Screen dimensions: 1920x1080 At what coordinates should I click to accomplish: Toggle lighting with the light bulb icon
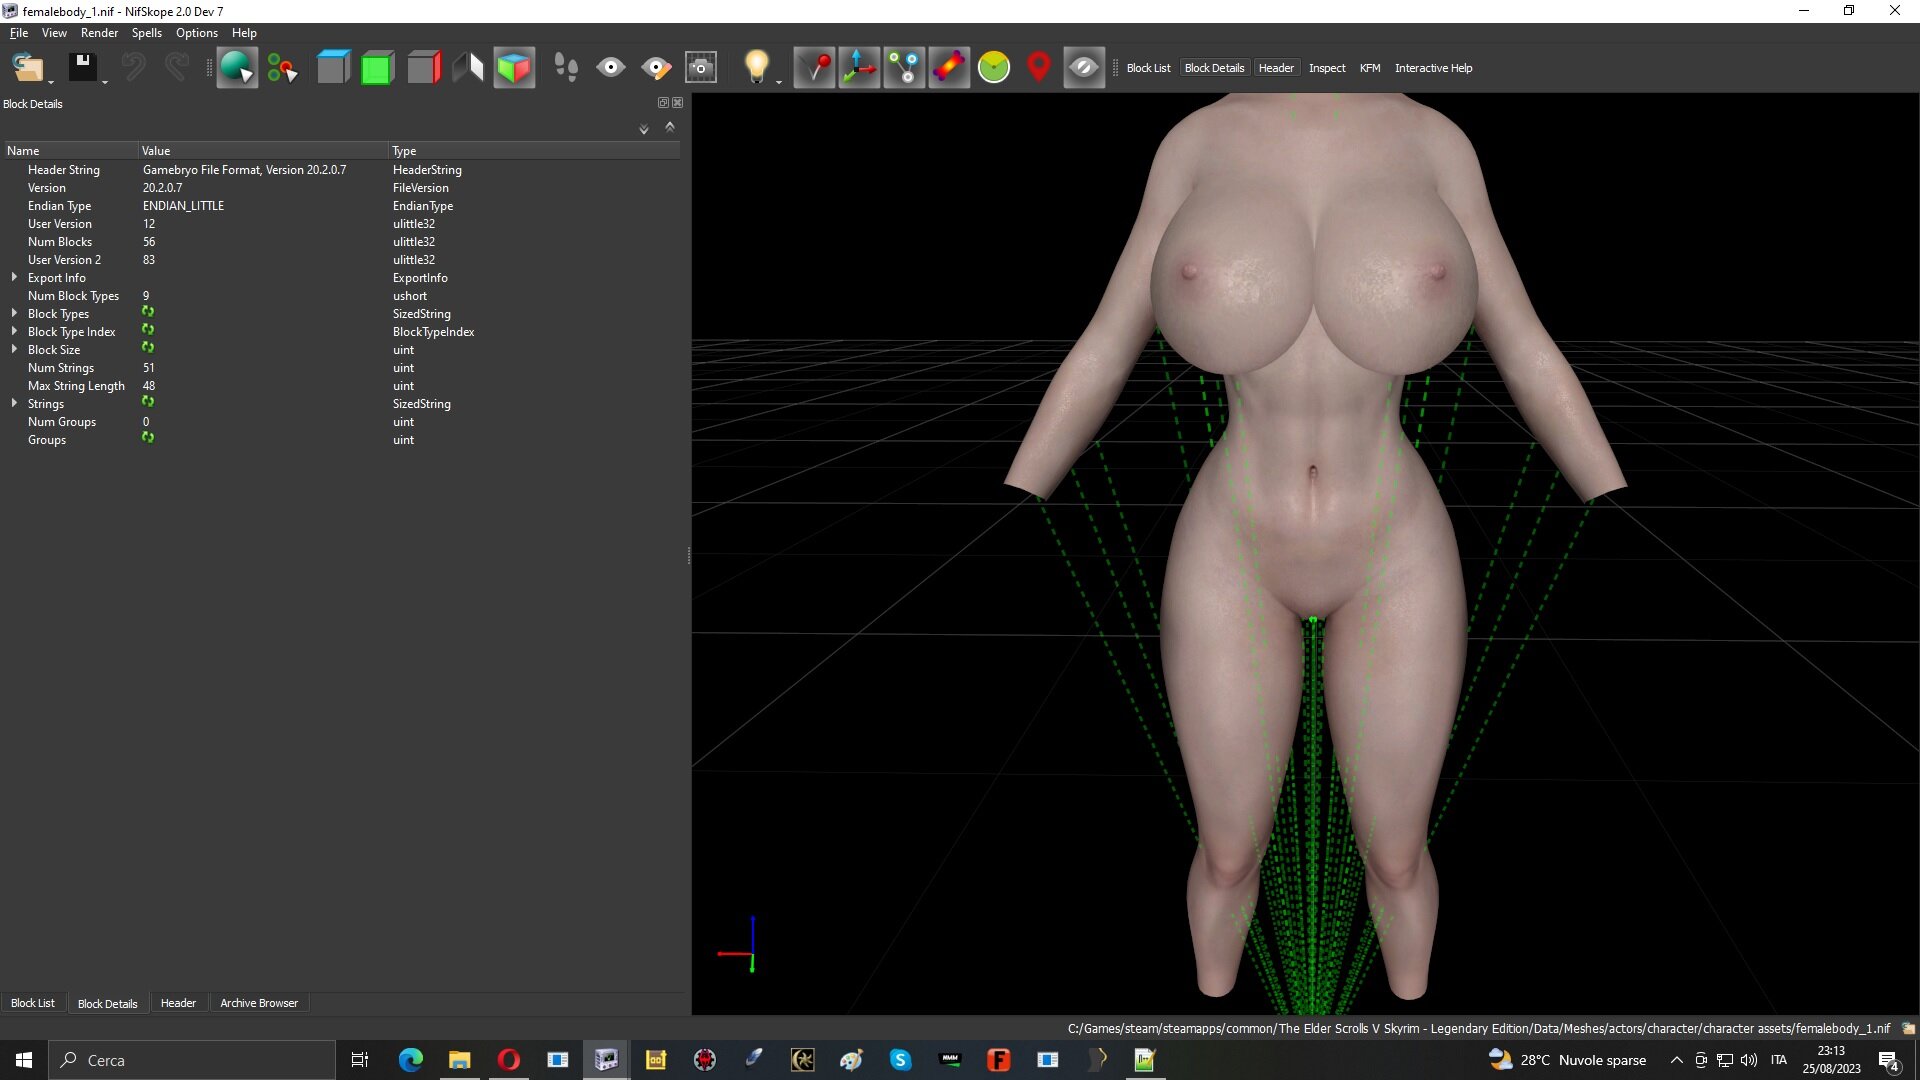[756, 68]
